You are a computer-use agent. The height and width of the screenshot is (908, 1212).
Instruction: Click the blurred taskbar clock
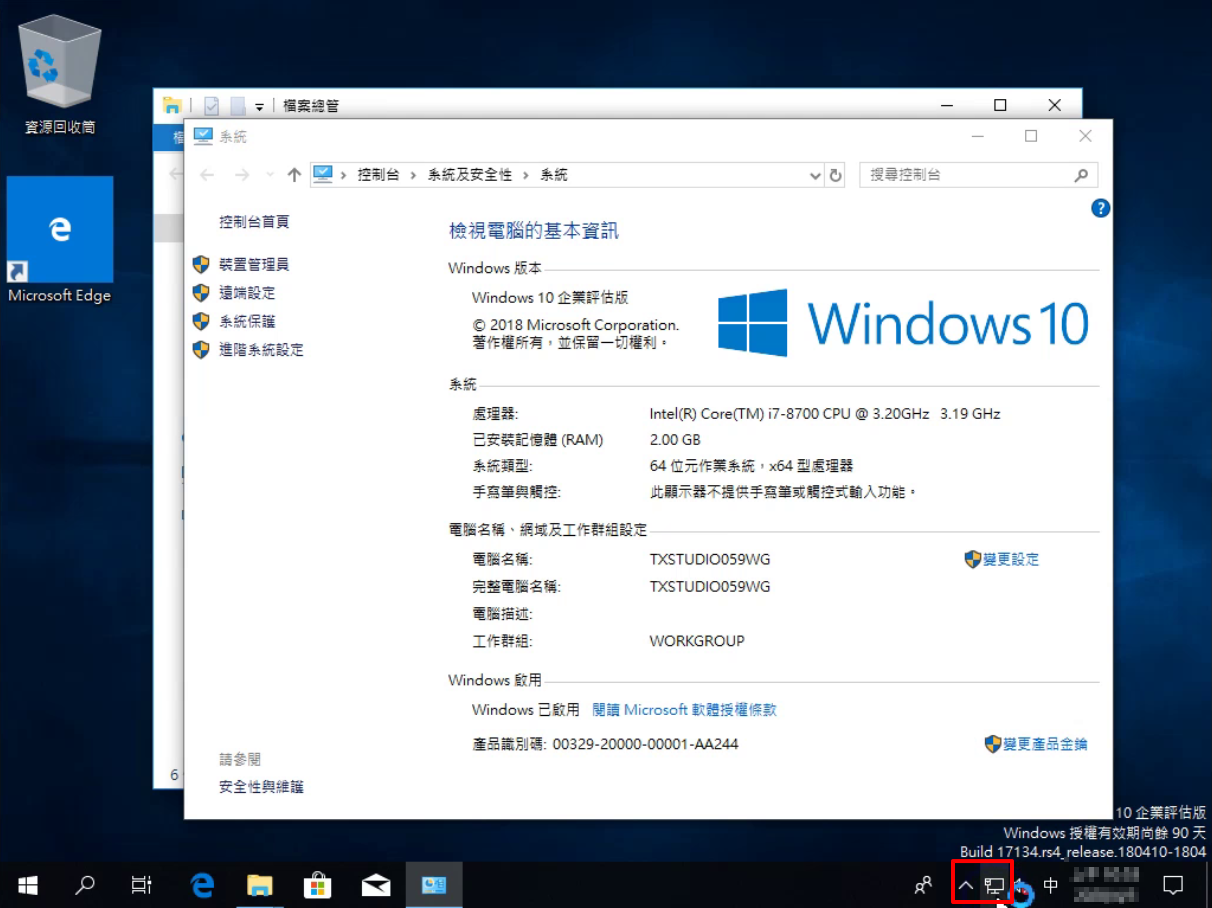(x=1106, y=885)
